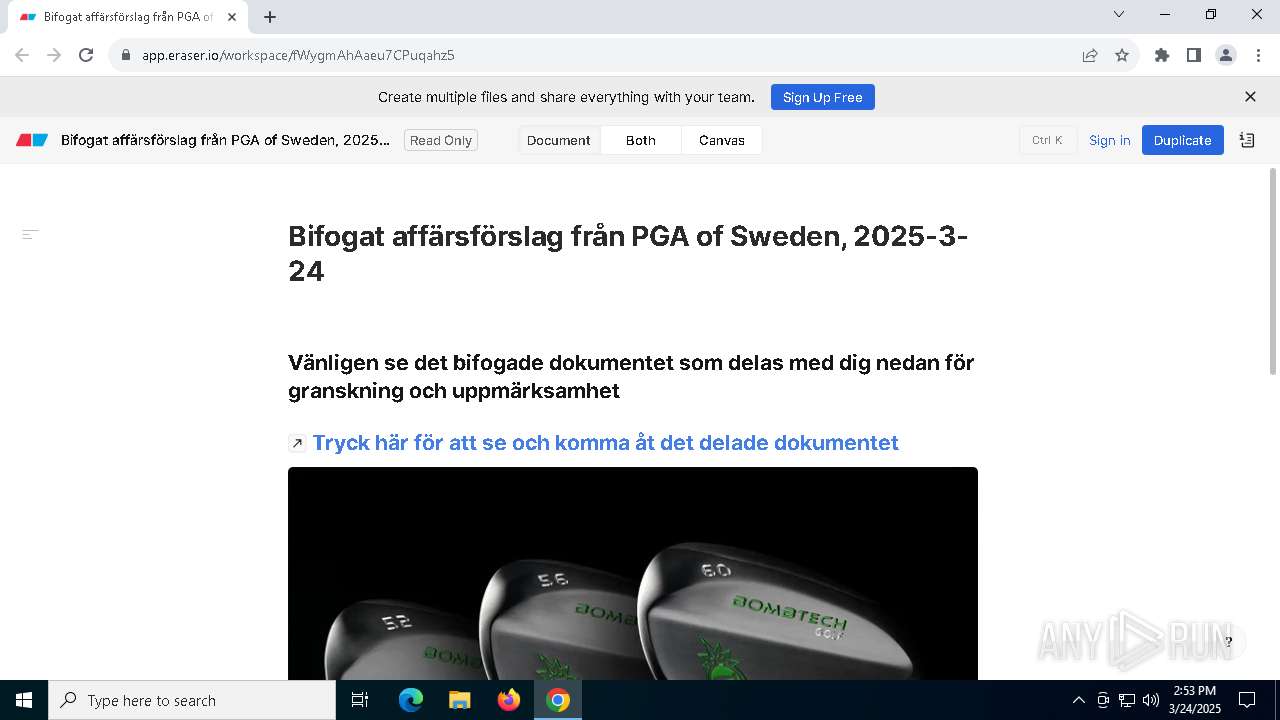Switch to Both view

(641, 140)
